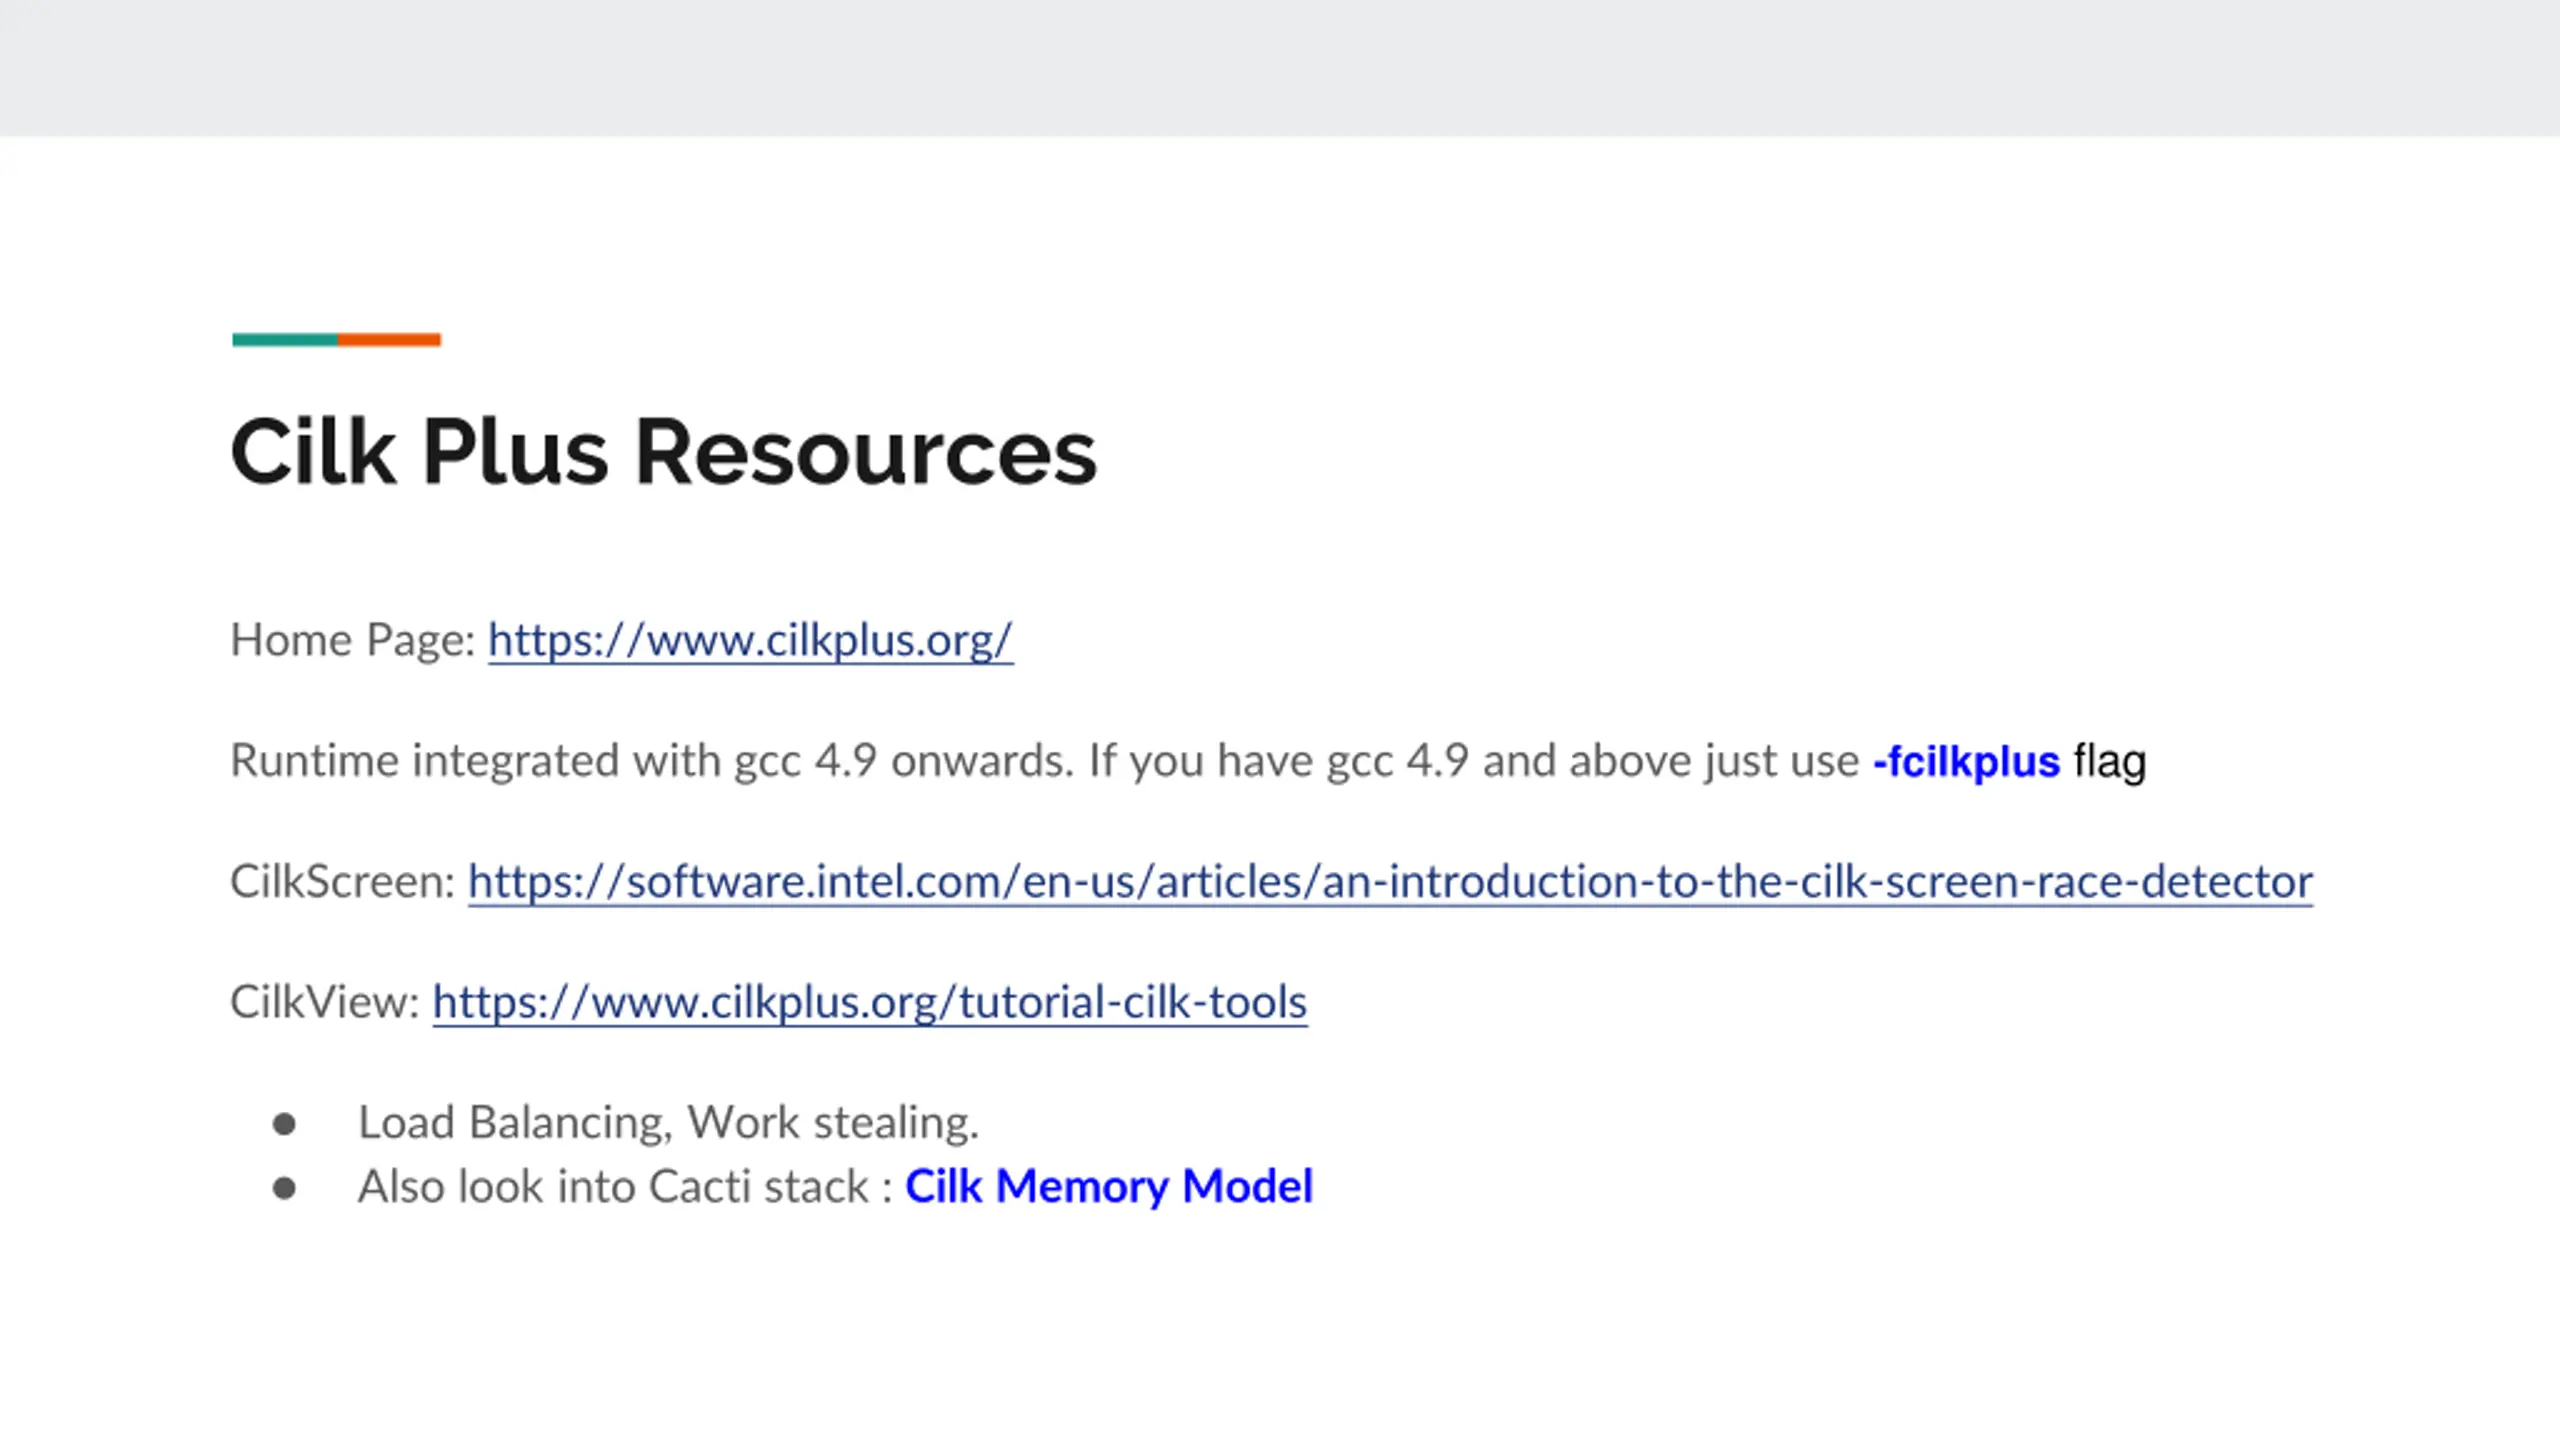Open the CilkView tutorial-cilk-tools link
Viewport: 2560px width, 1440px height.
pyautogui.click(x=870, y=1002)
